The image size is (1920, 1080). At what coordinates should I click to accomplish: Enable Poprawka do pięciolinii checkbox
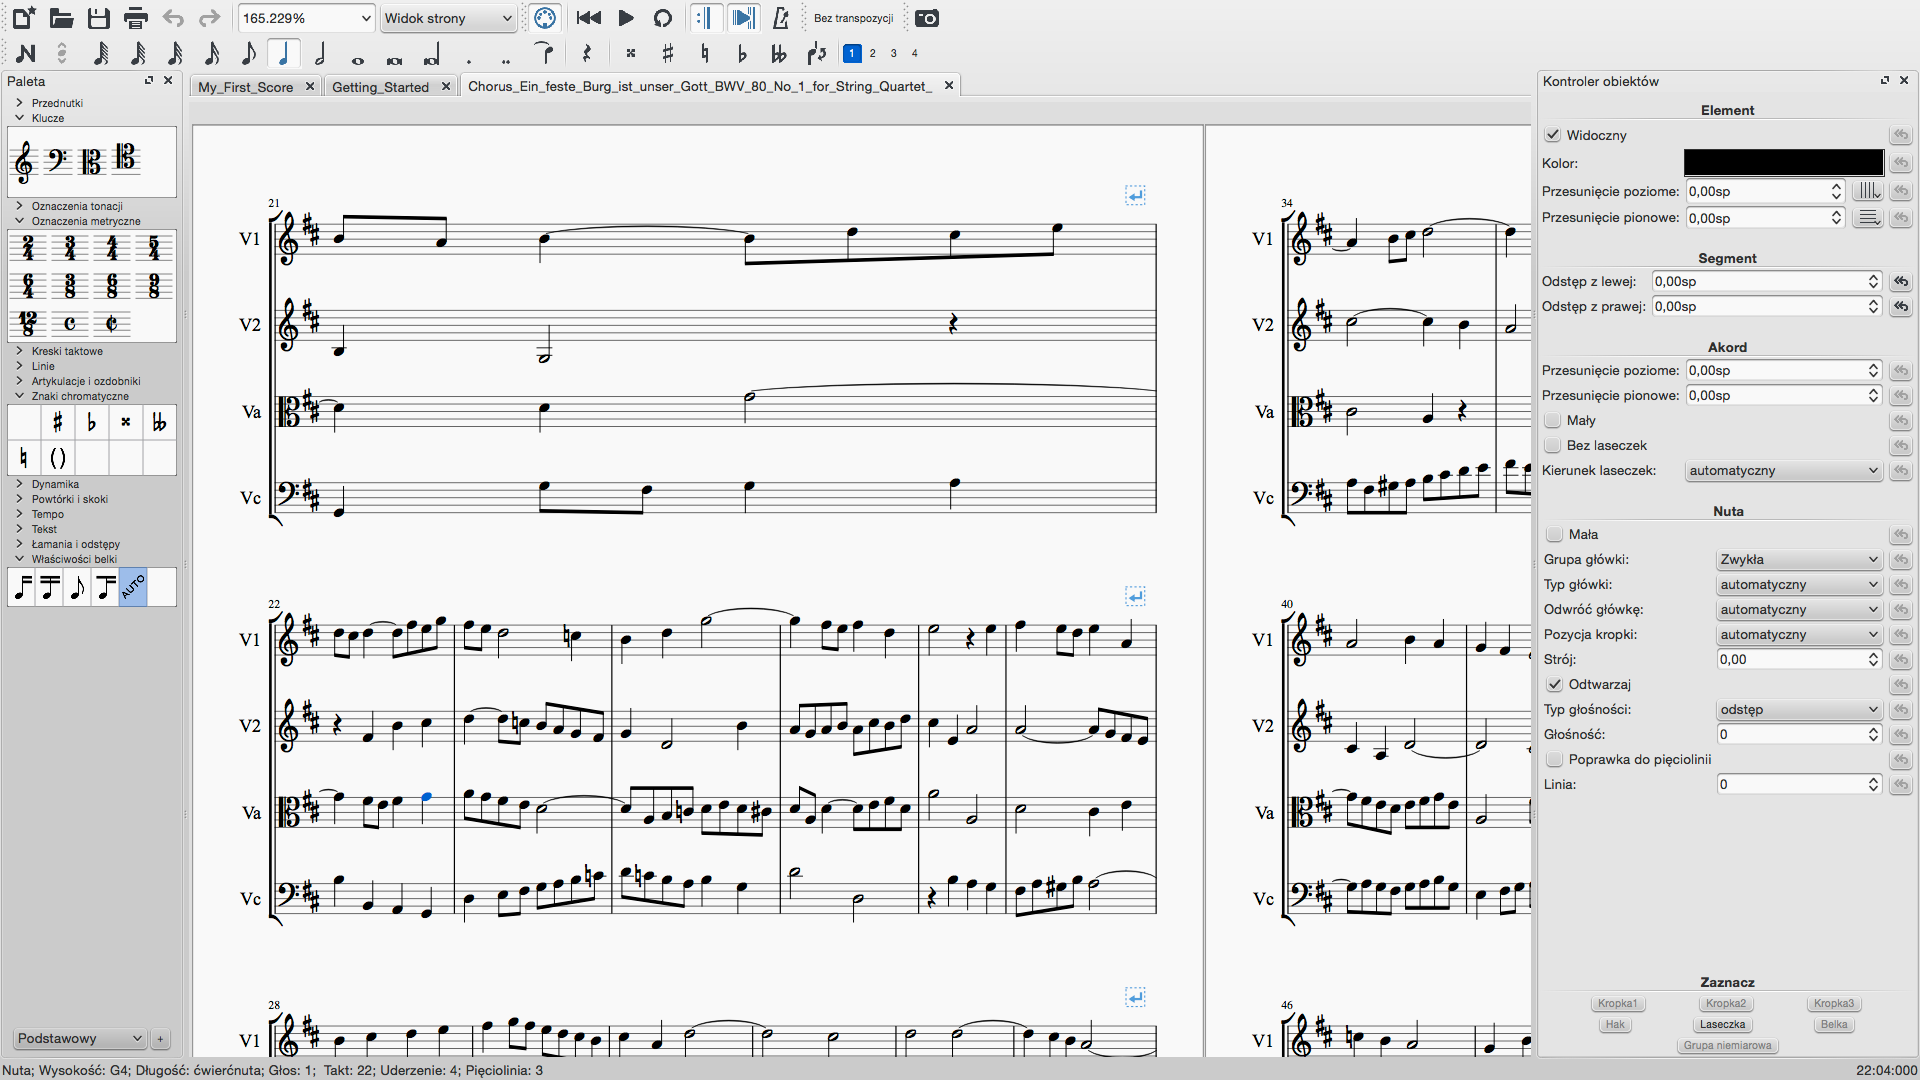click(1555, 759)
